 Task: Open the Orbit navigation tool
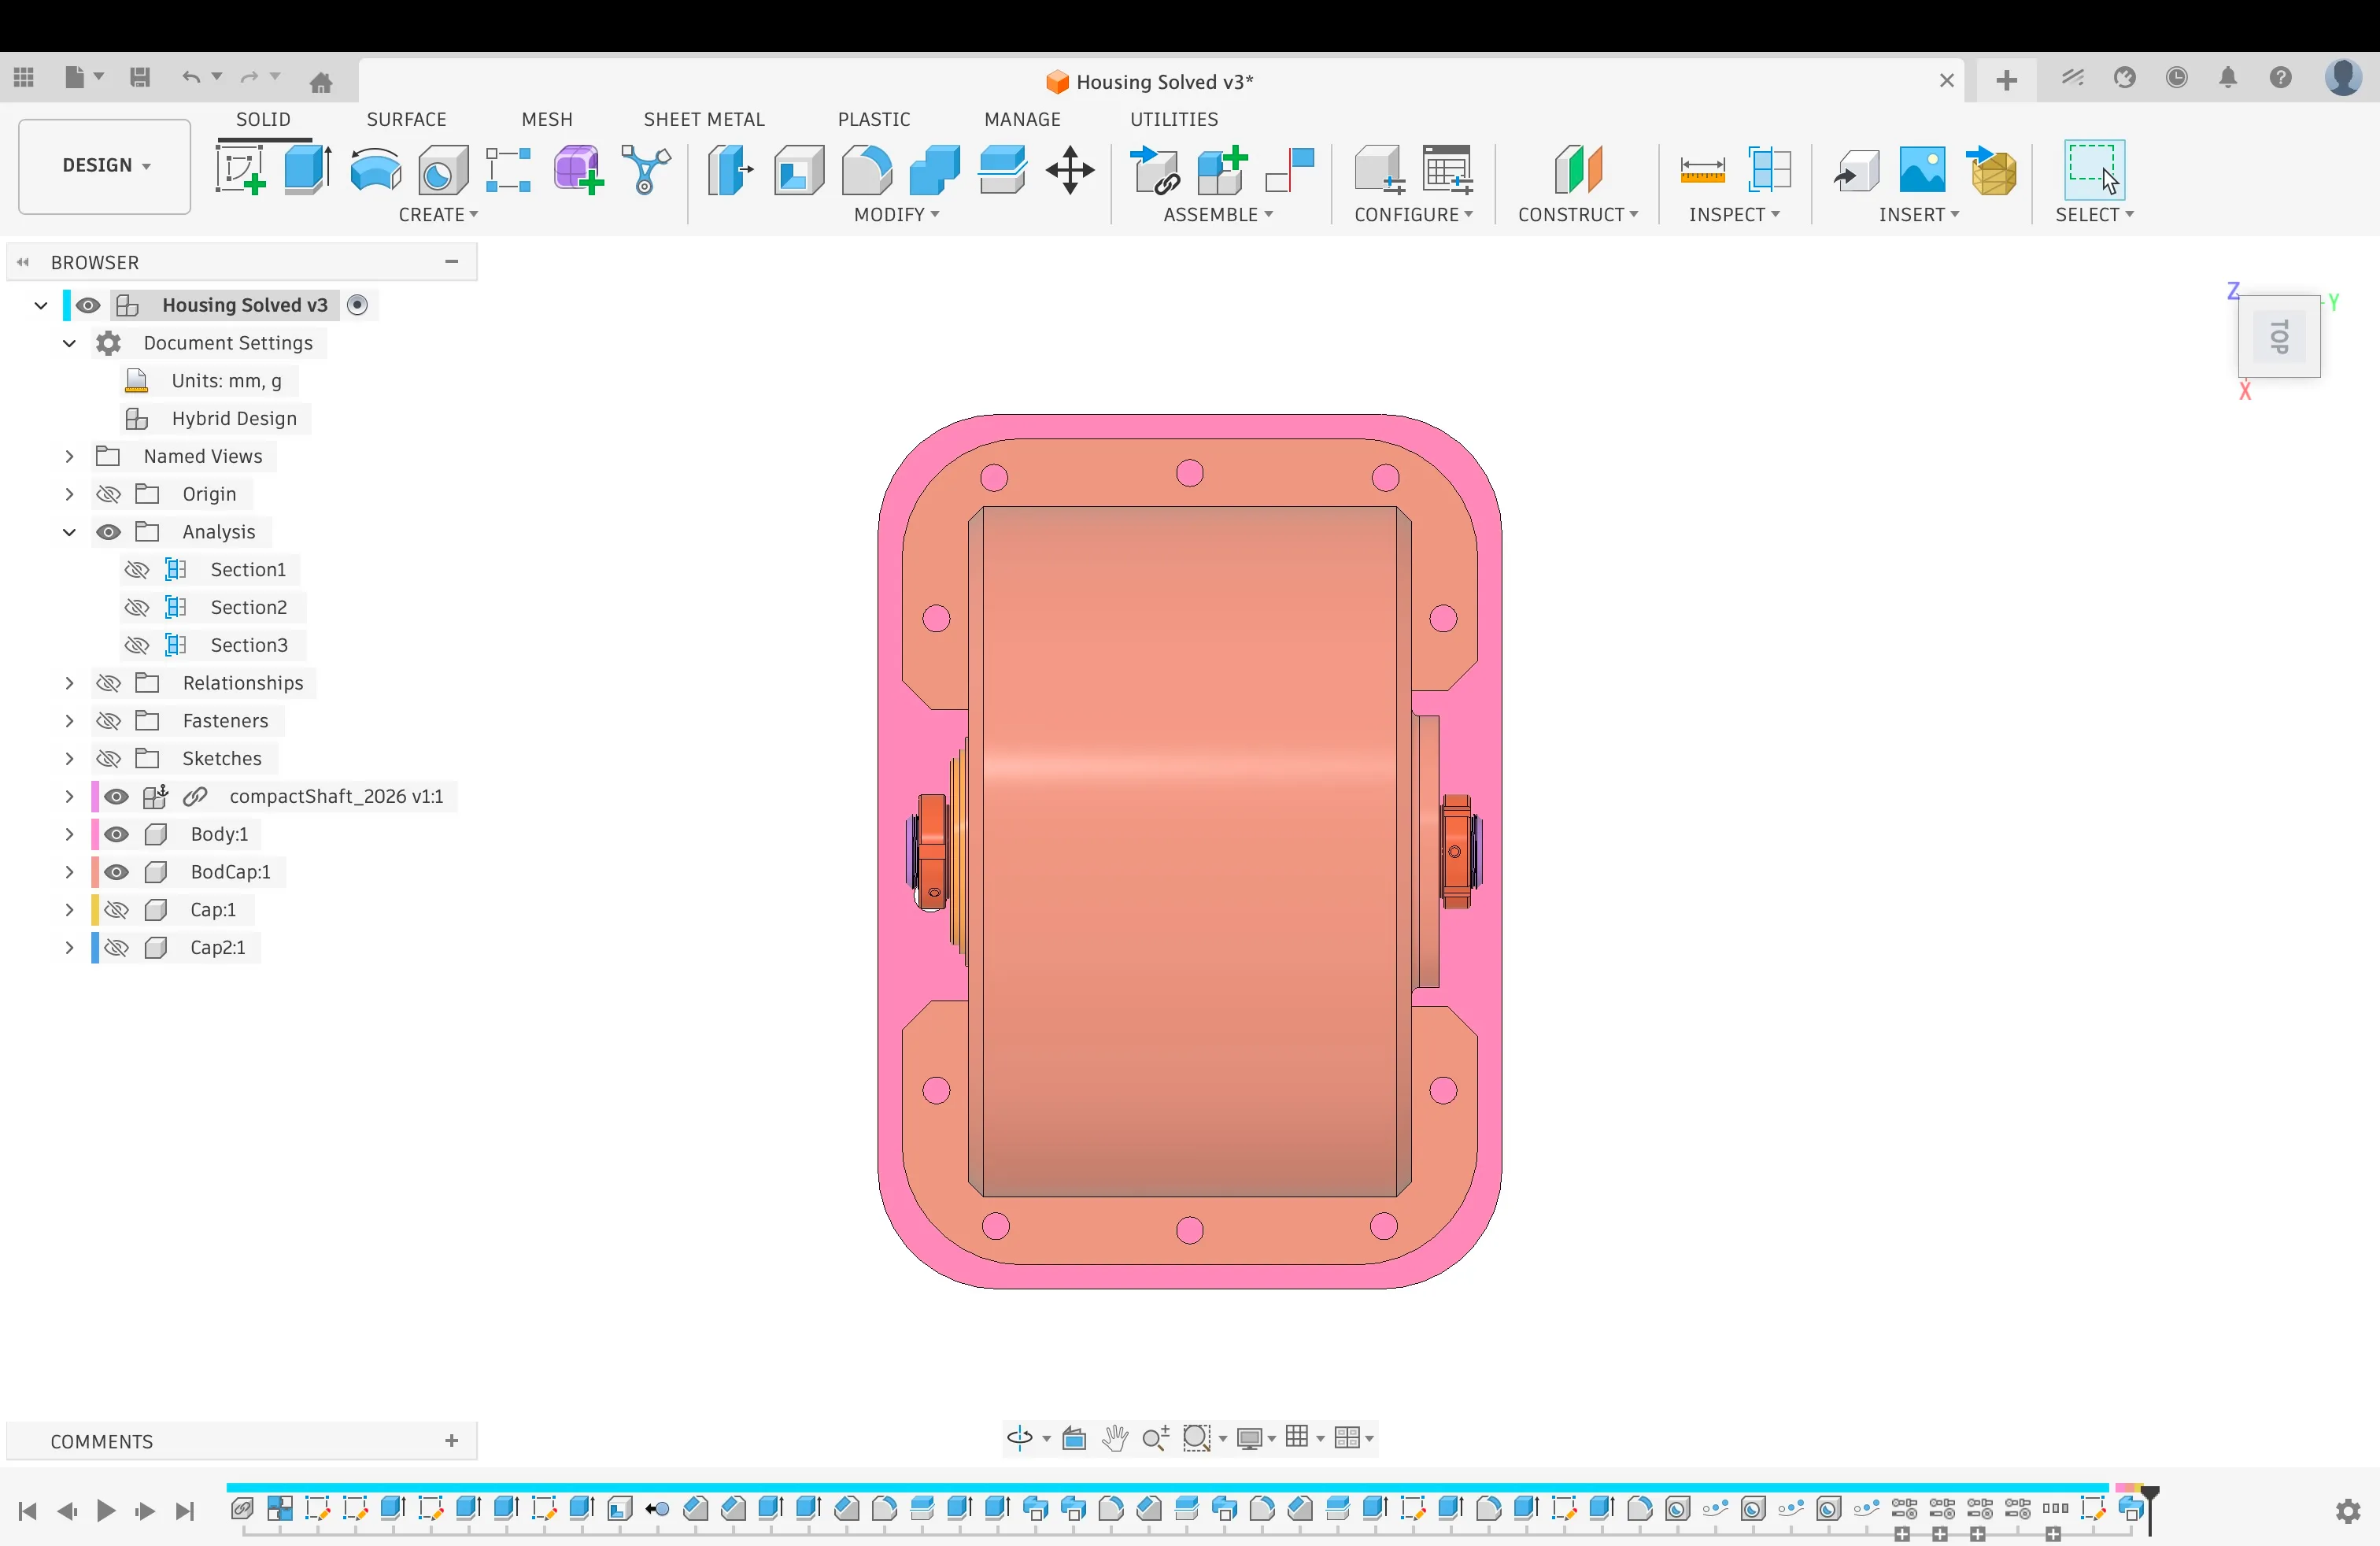tap(1020, 1438)
